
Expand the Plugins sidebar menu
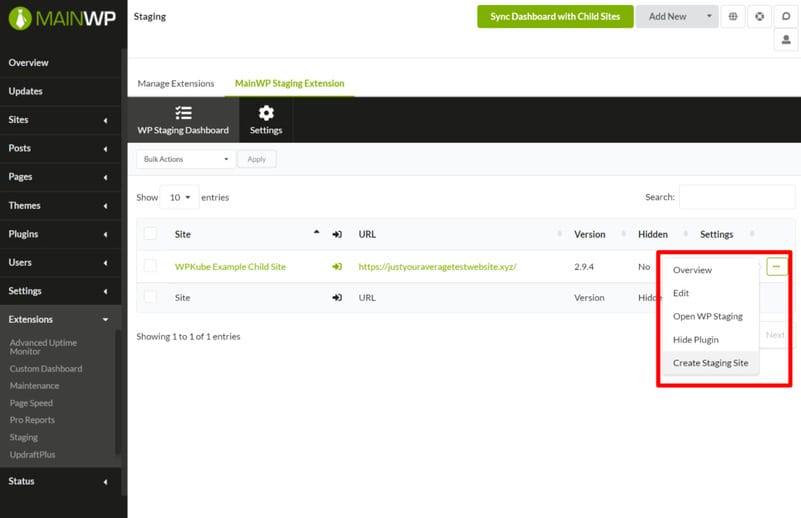60,234
